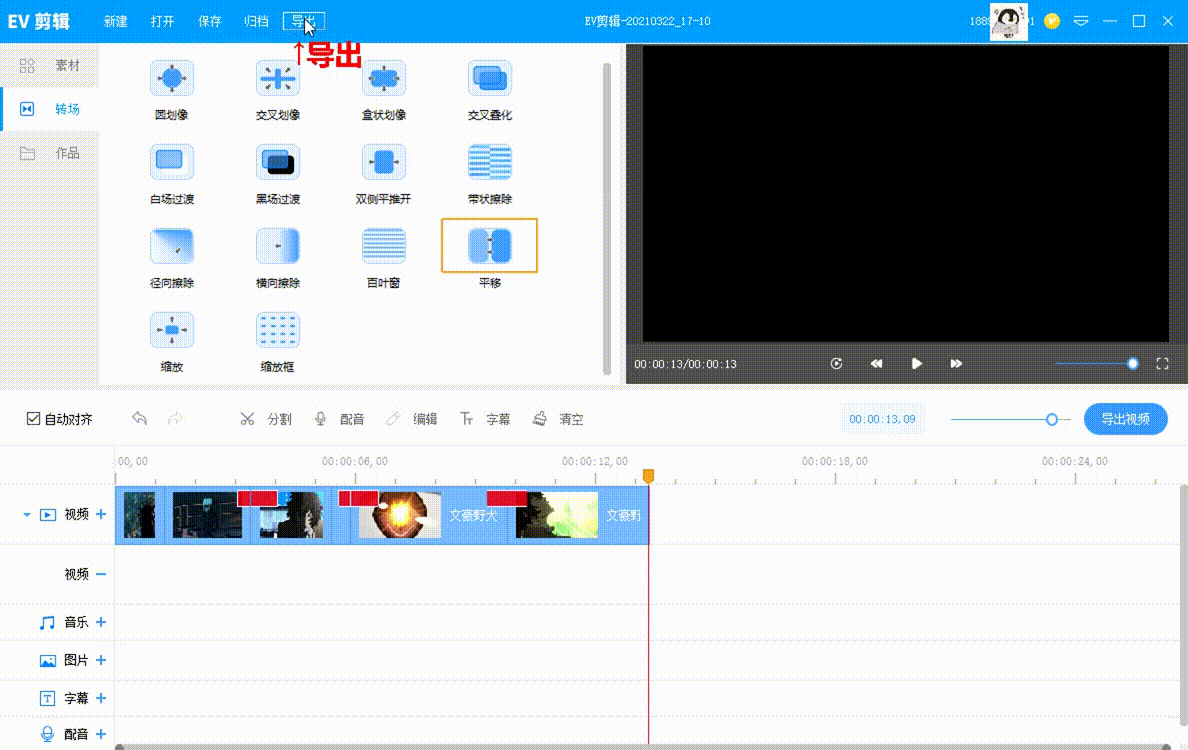Pick the 白场过渡 transition
Viewport: 1188px width, 750px height.
[172, 162]
